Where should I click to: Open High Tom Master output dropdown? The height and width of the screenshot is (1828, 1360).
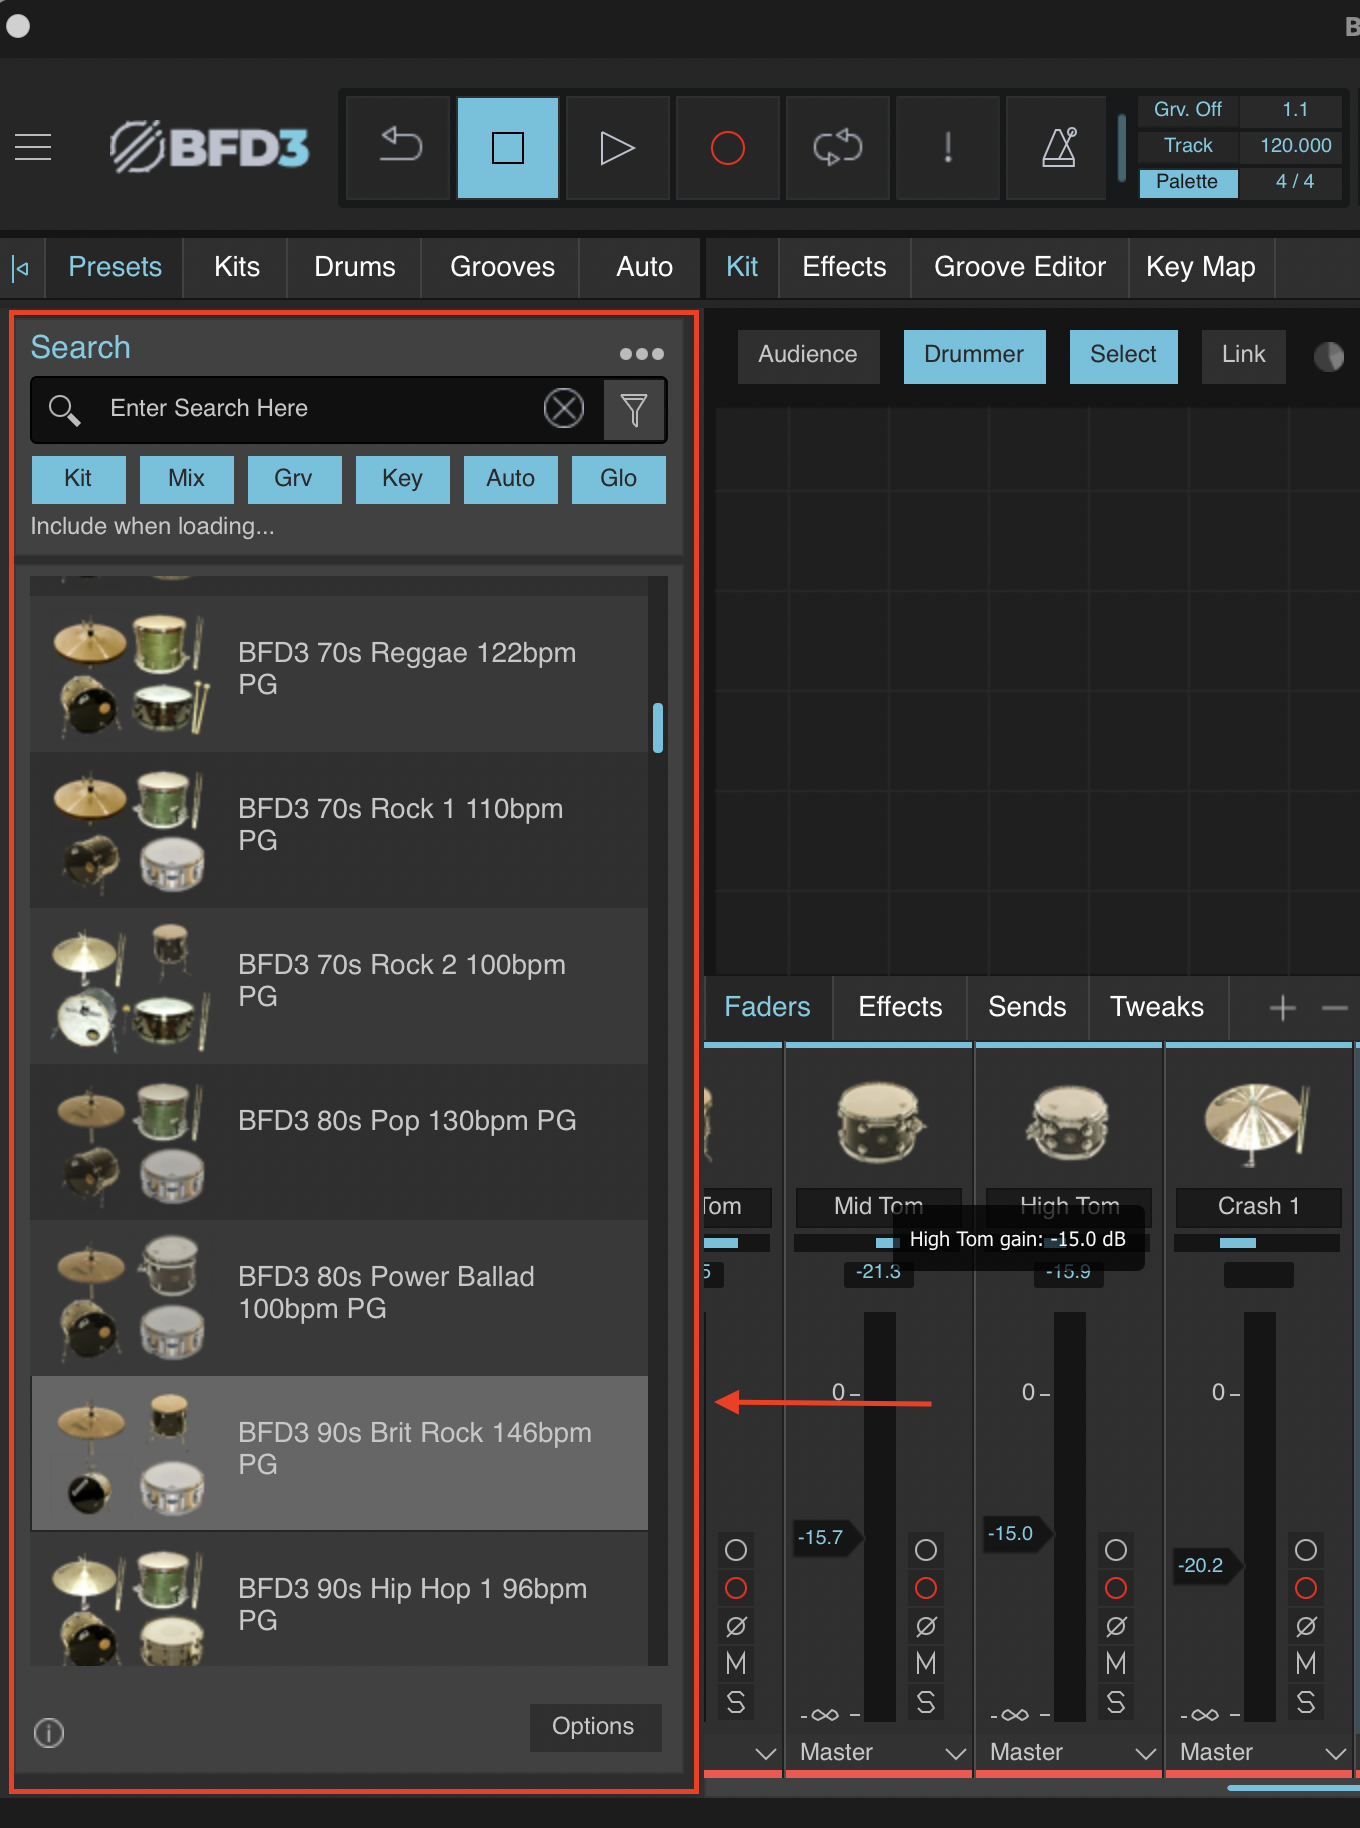pyautogui.click(x=1070, y=1752)
